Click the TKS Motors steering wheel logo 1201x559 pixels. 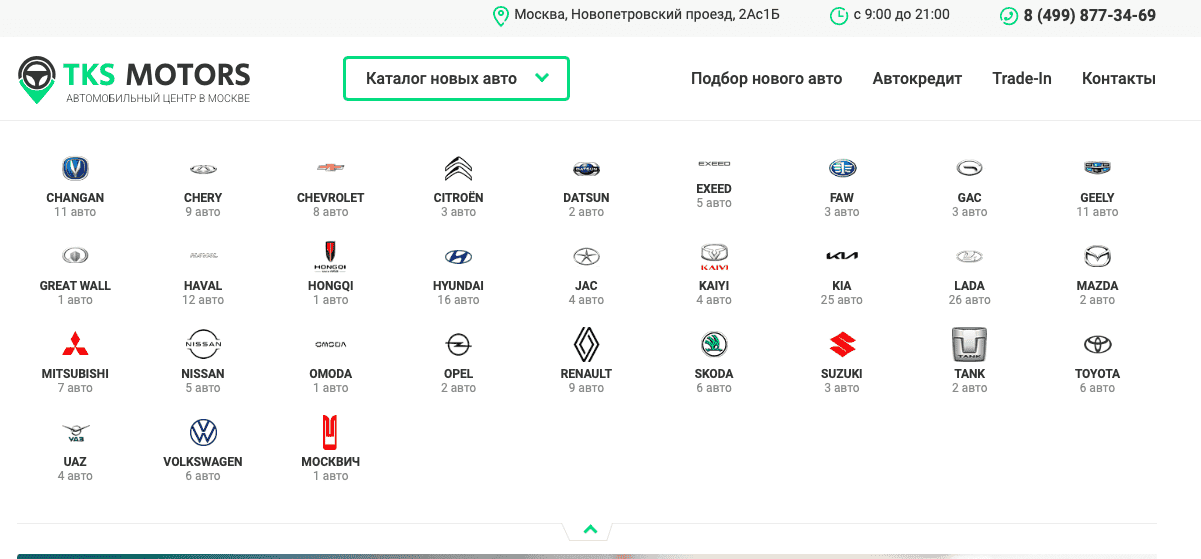(37, 79)
